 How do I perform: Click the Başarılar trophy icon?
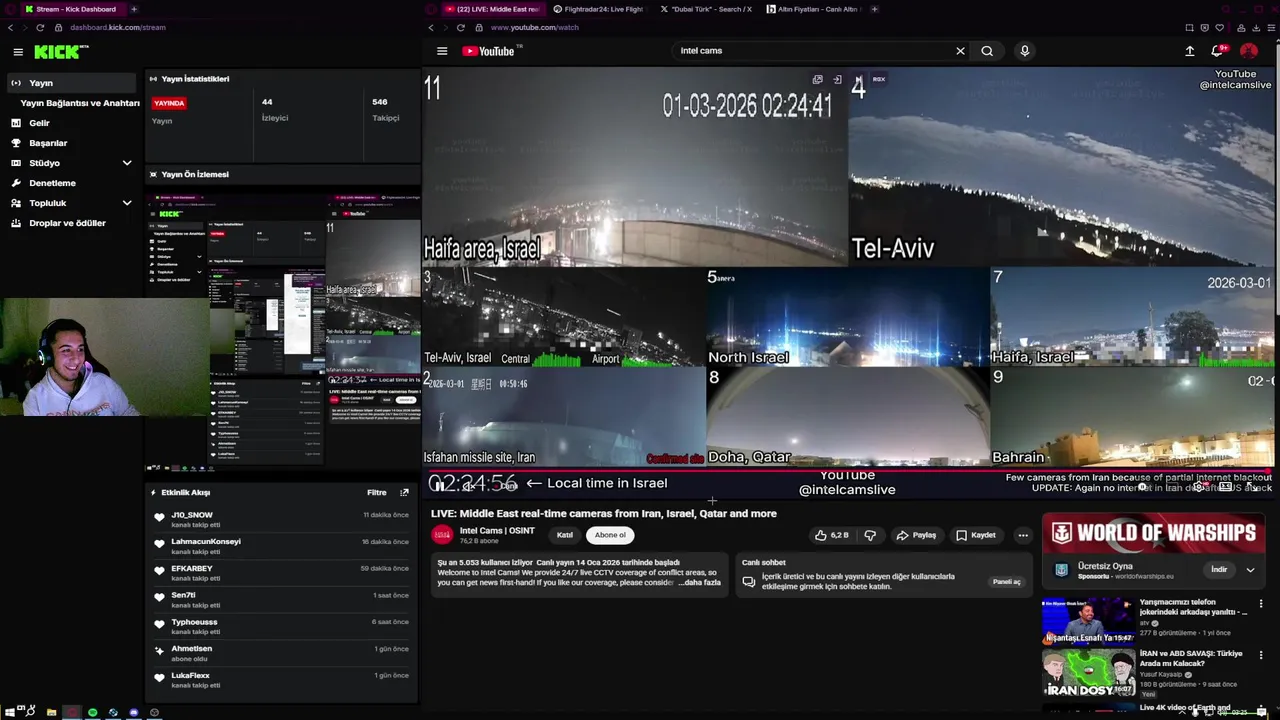point(16,143)
